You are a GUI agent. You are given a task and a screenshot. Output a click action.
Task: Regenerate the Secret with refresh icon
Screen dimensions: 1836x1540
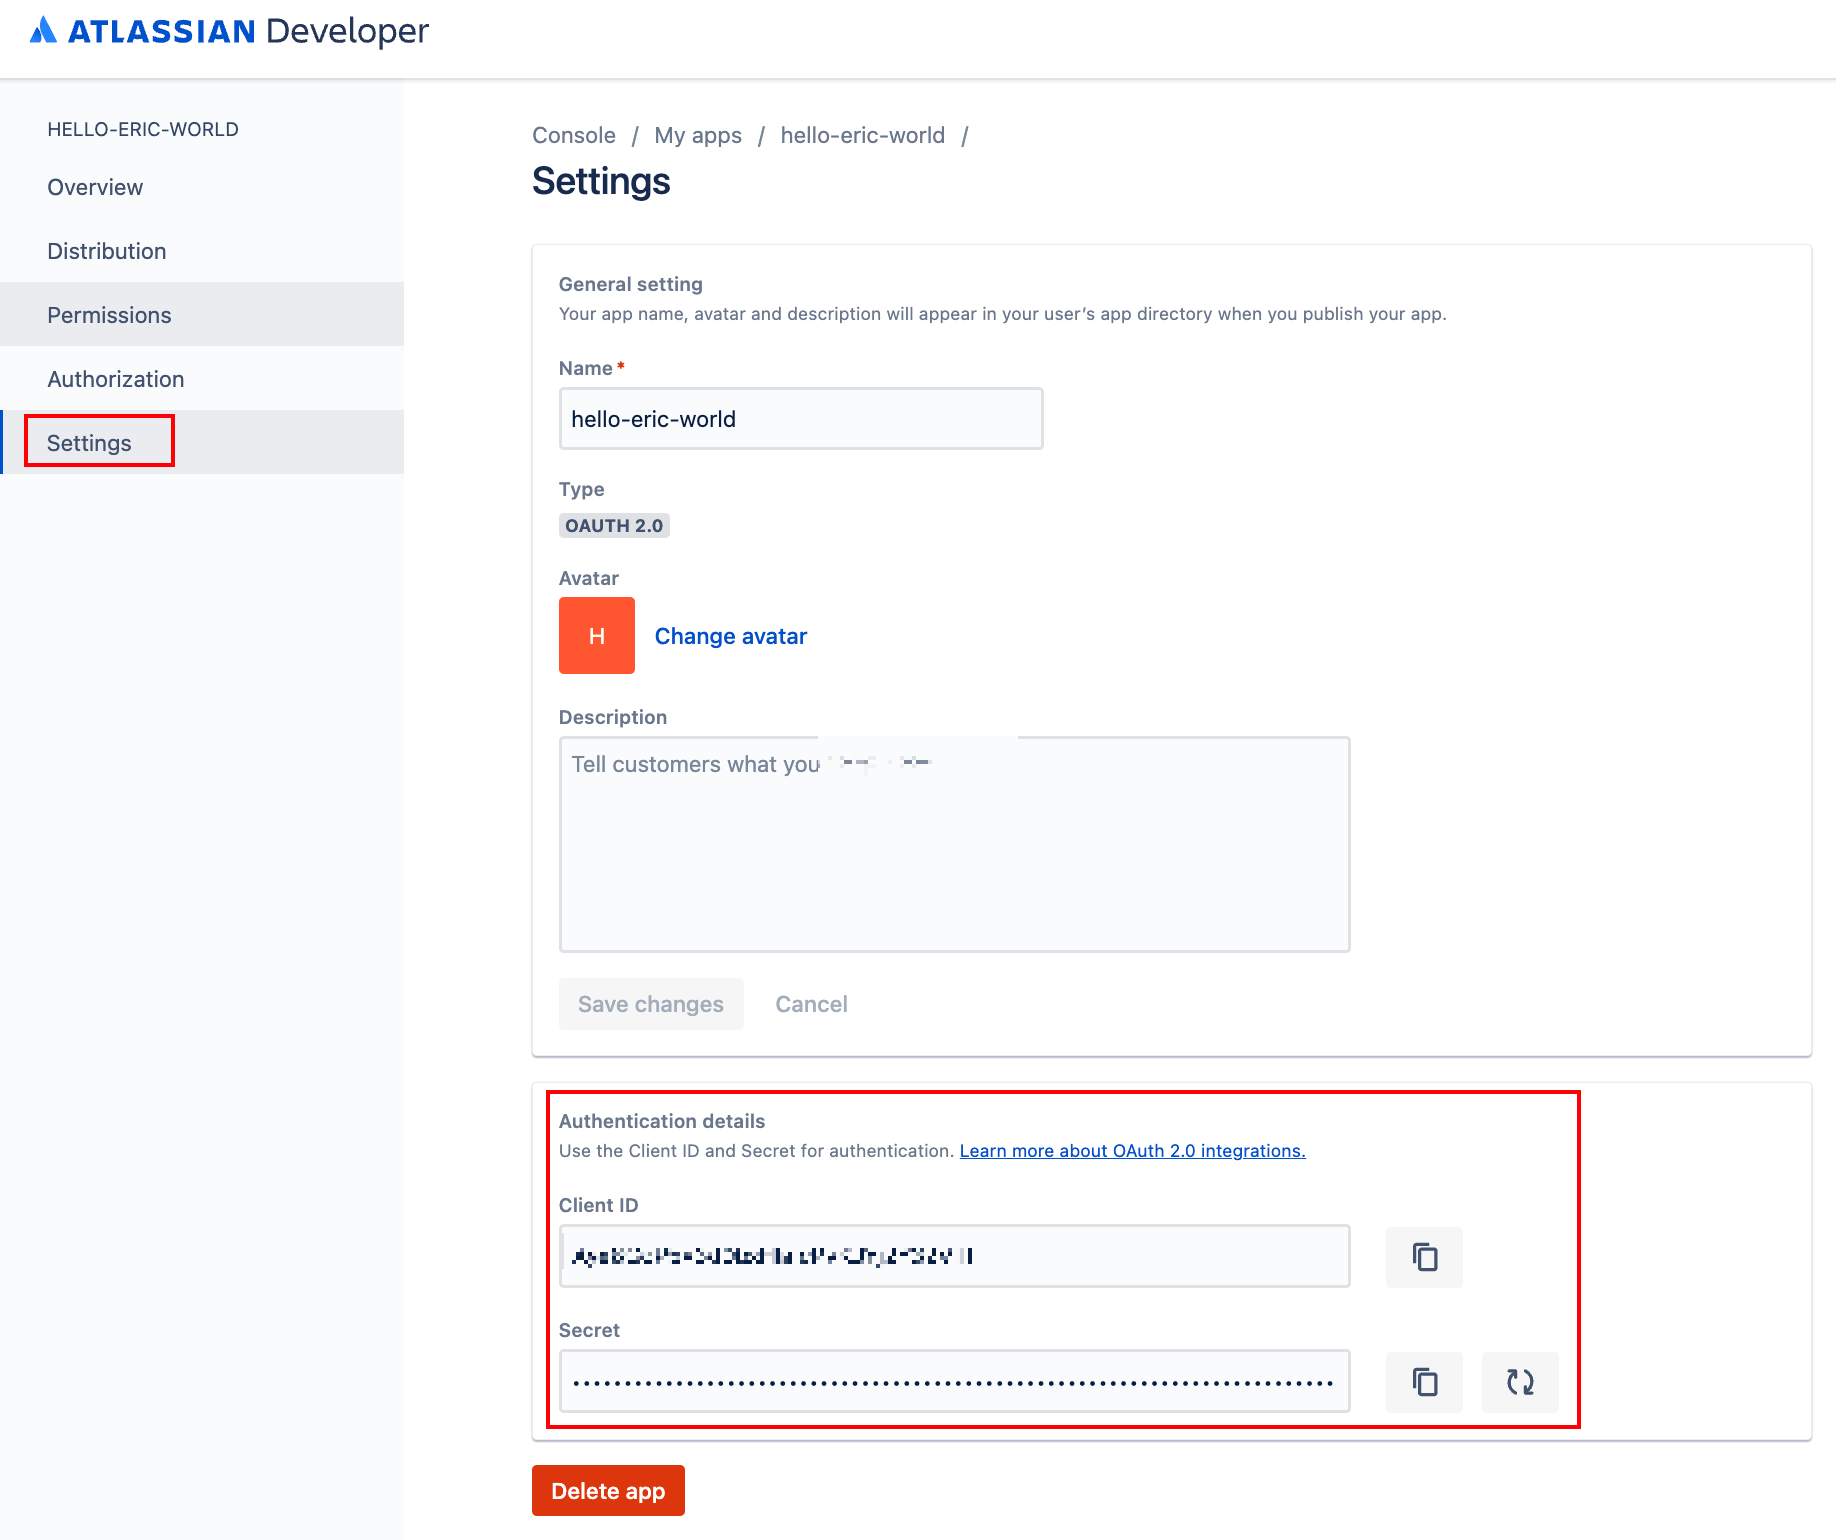[x=1520, y=1382]
